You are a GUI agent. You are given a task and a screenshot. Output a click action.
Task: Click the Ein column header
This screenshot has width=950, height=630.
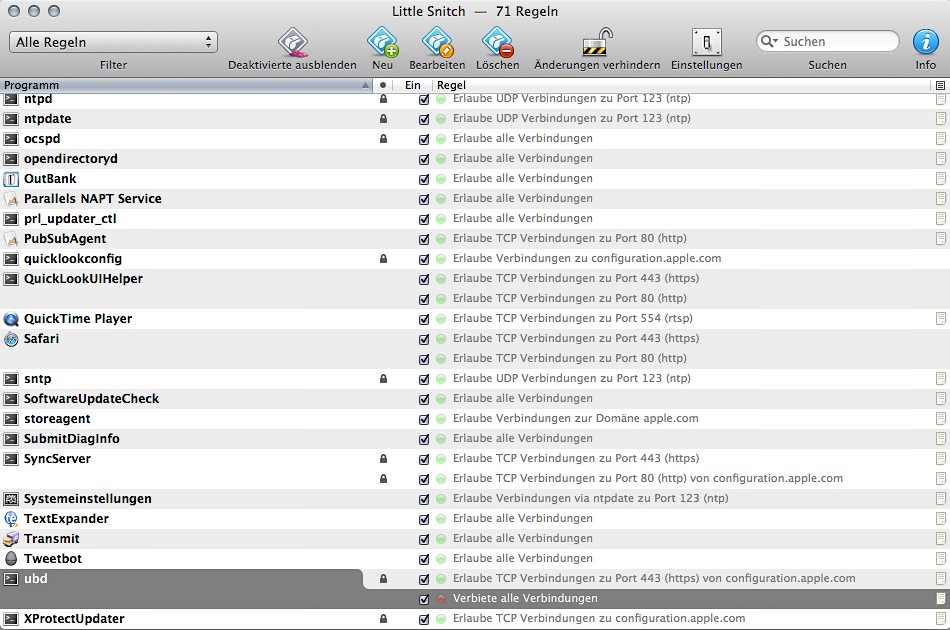[x=413, y=85]
